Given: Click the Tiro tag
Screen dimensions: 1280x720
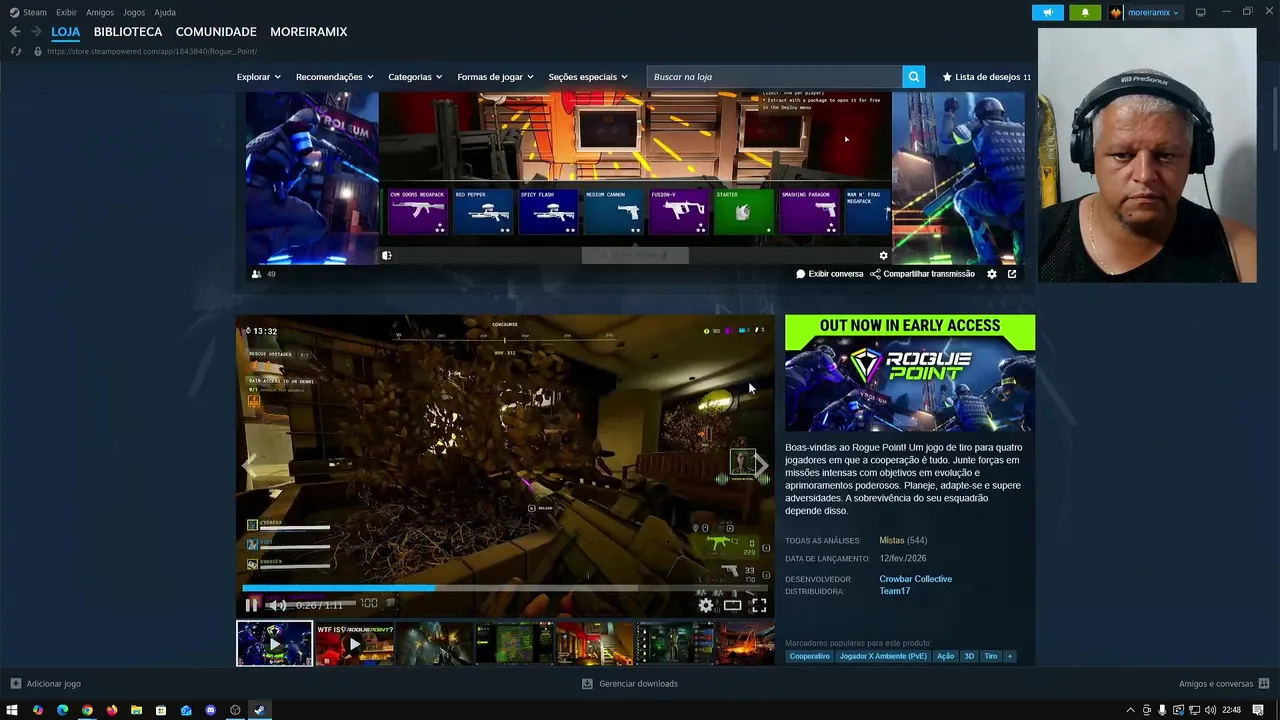Looking at the screenshot, I should click(991, 656).
